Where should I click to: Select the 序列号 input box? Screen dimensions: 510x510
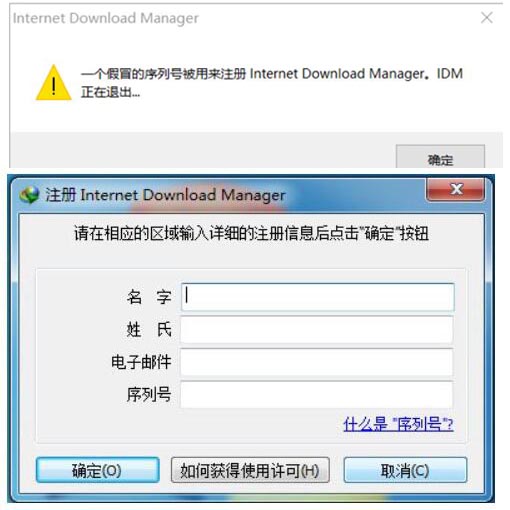click(317, 395)
